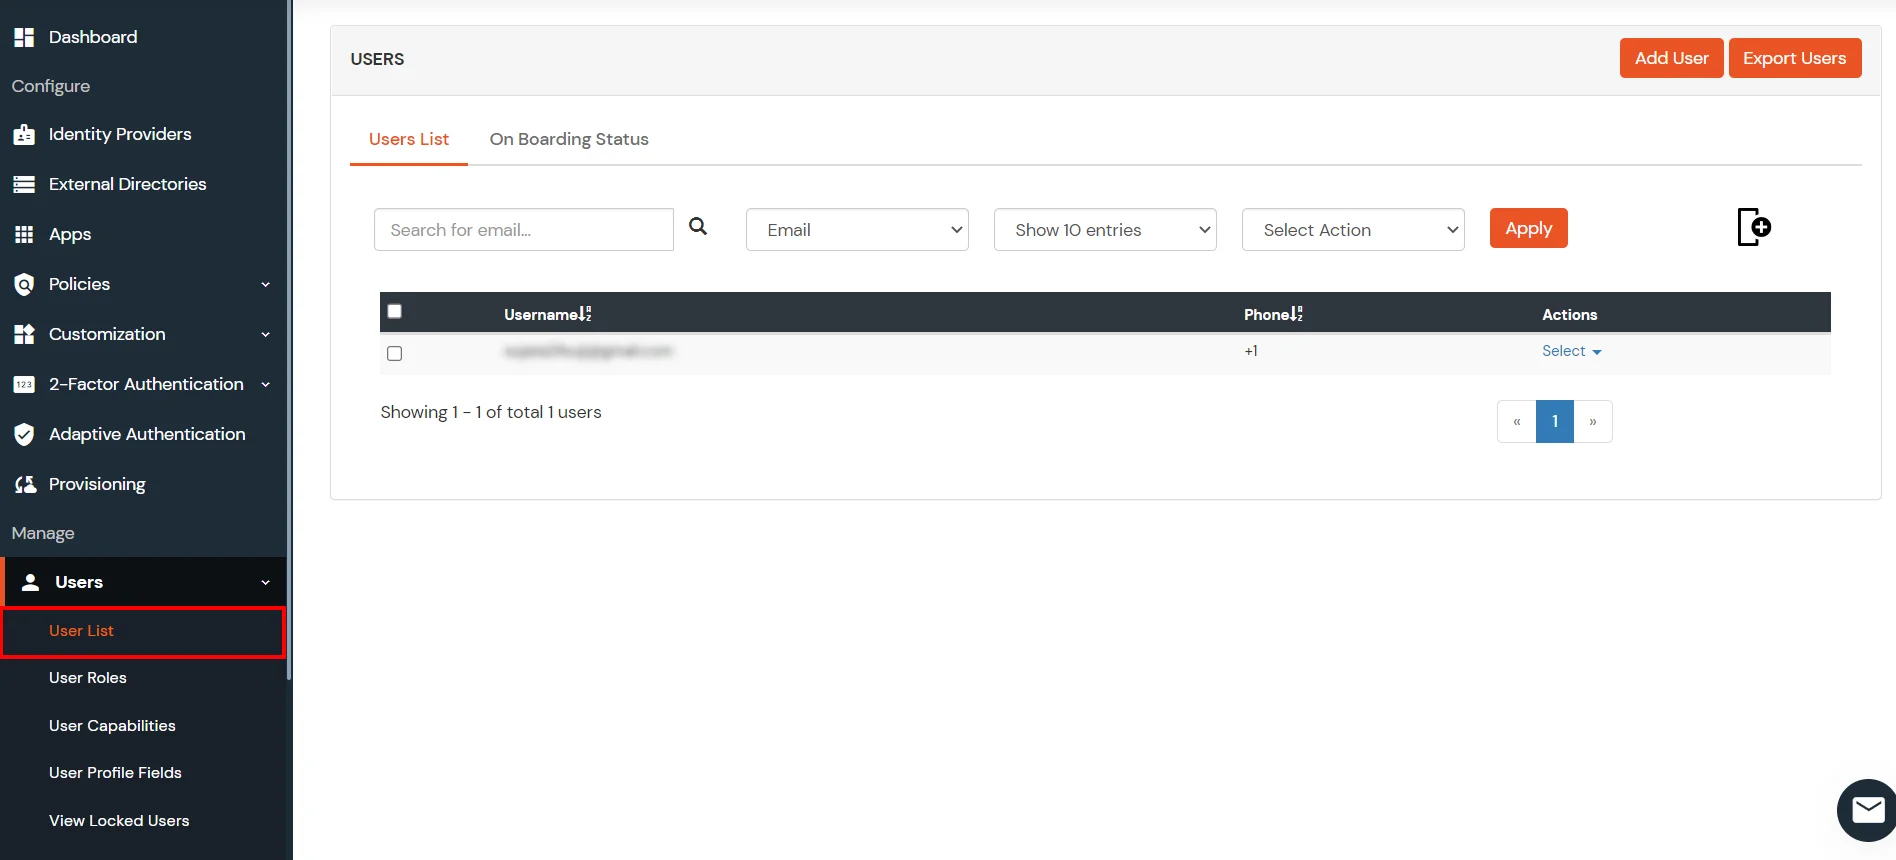
Task: Open User List in sidebar
Action: pyautogui.click(x=143, y=632)
